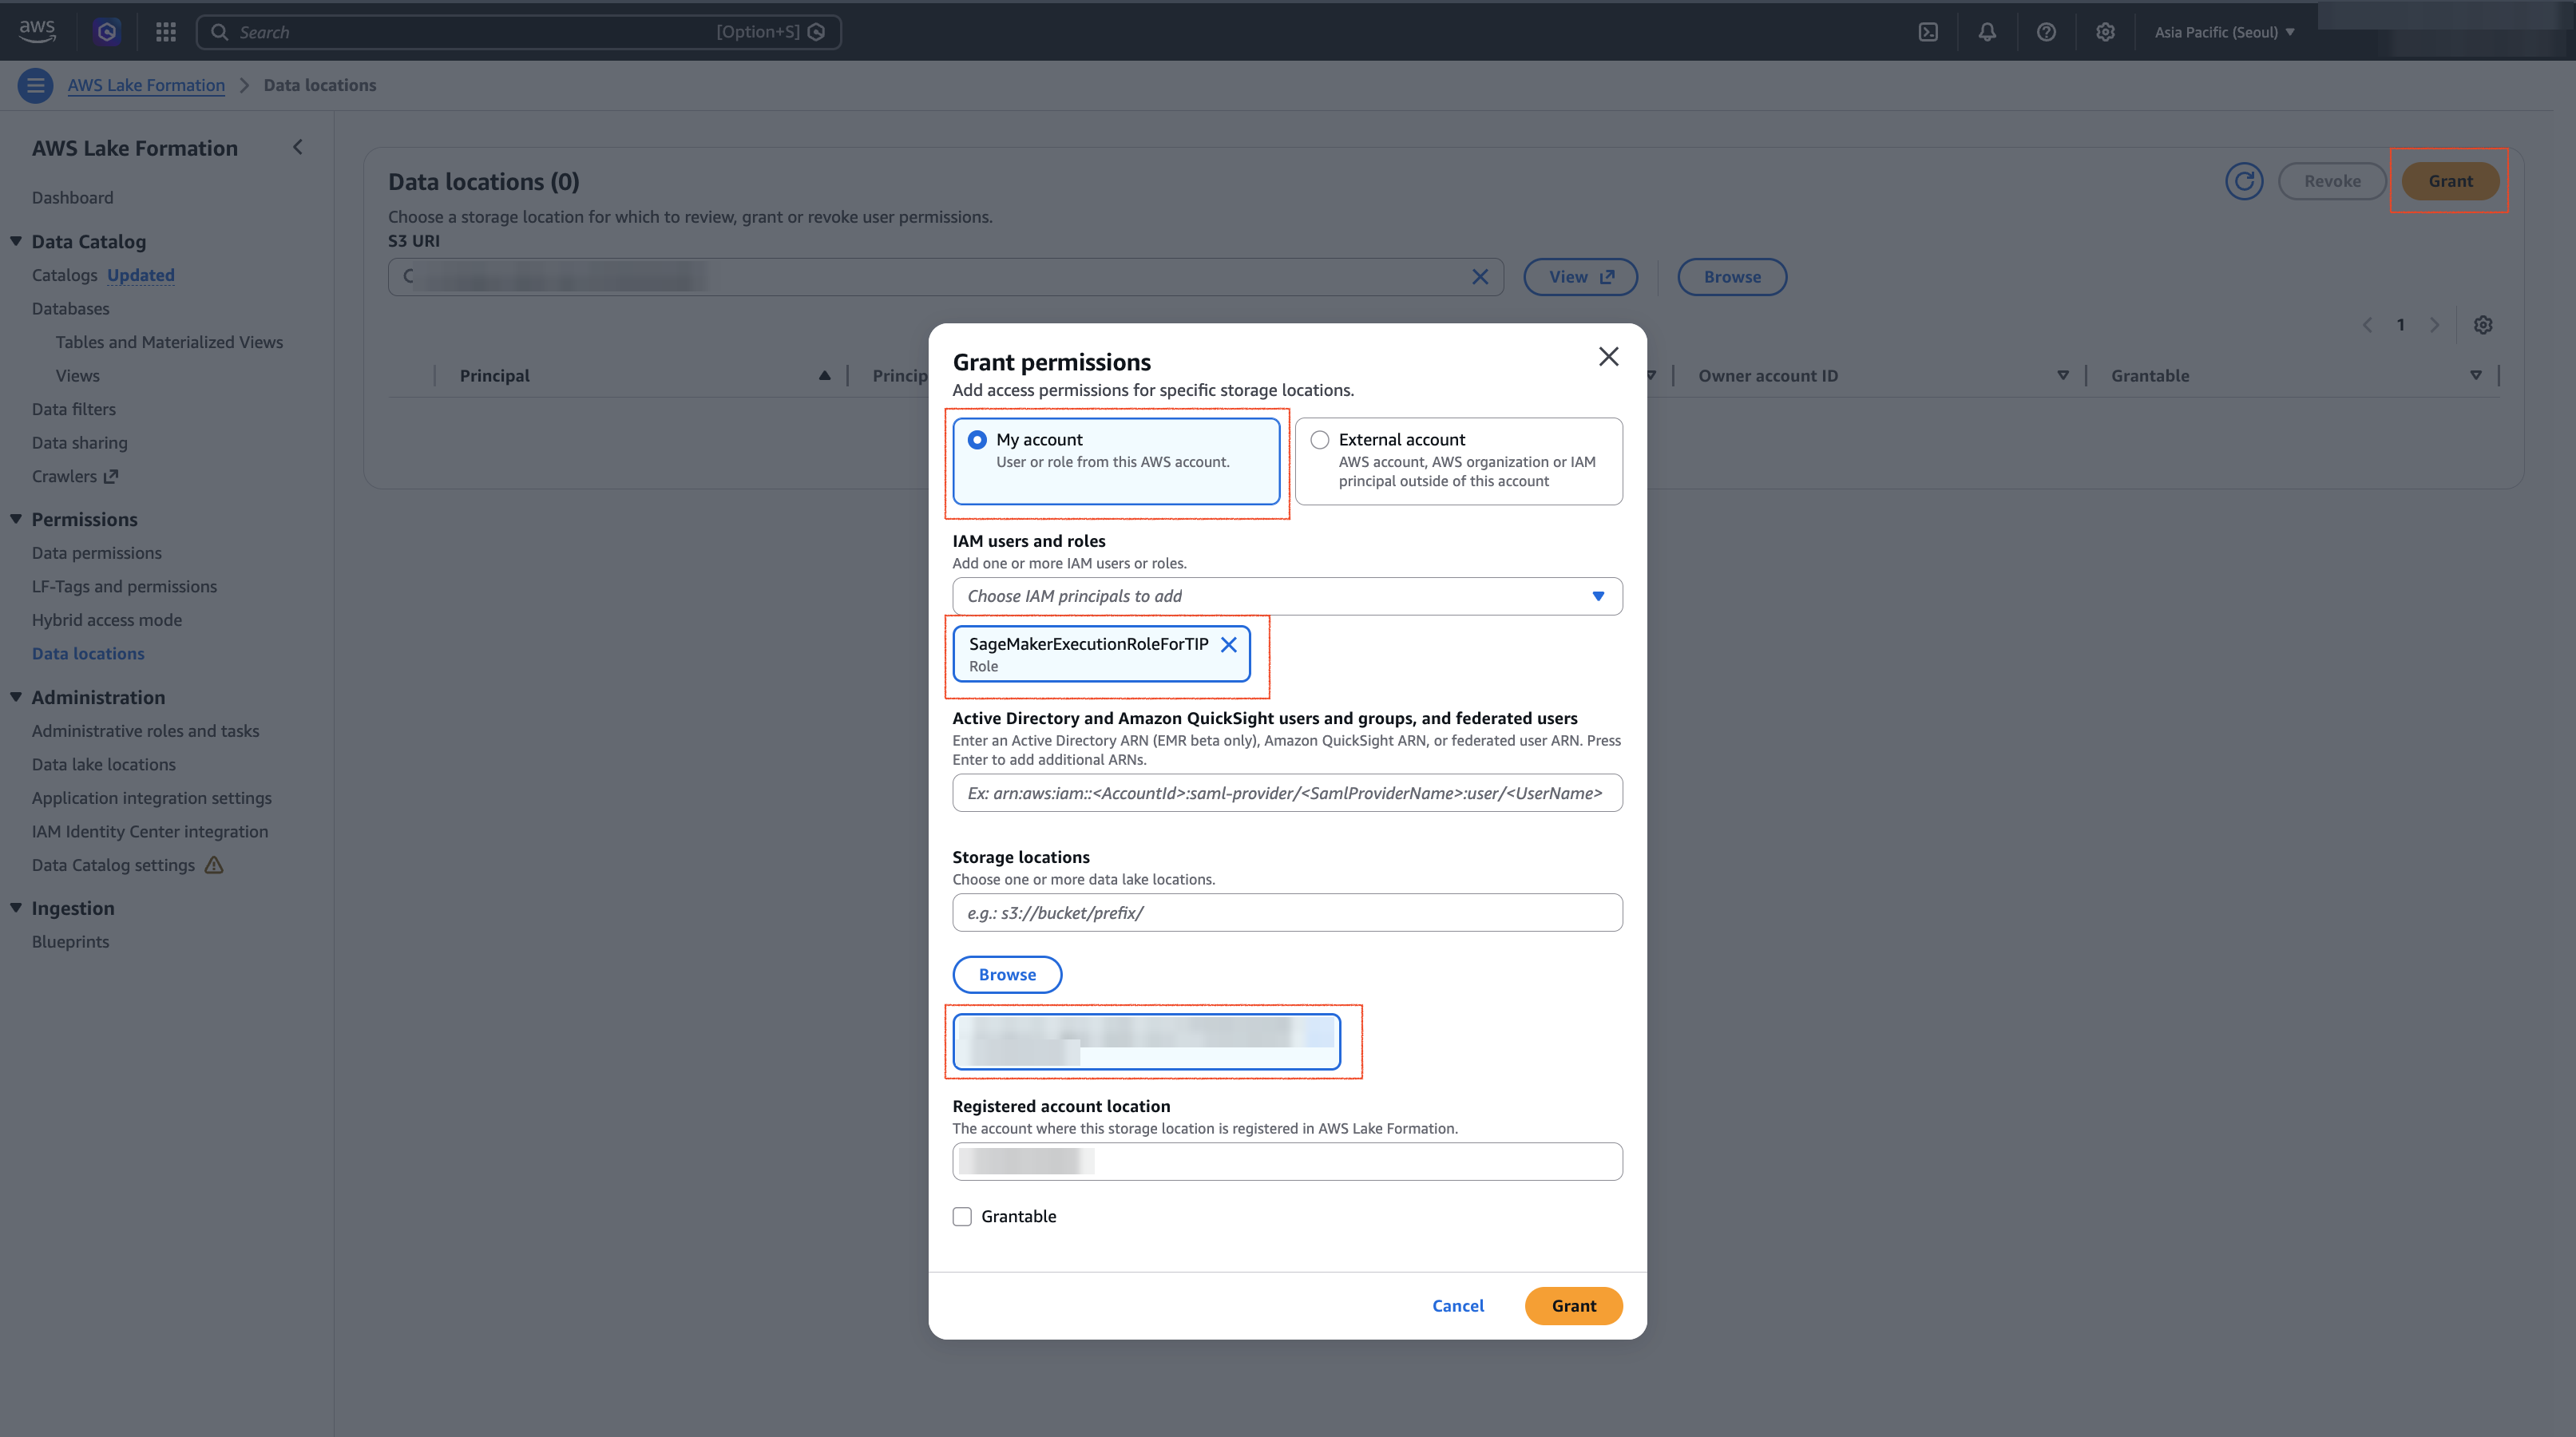Click the Registered account location field

pyautogui.click(x=1287, y=1162)
